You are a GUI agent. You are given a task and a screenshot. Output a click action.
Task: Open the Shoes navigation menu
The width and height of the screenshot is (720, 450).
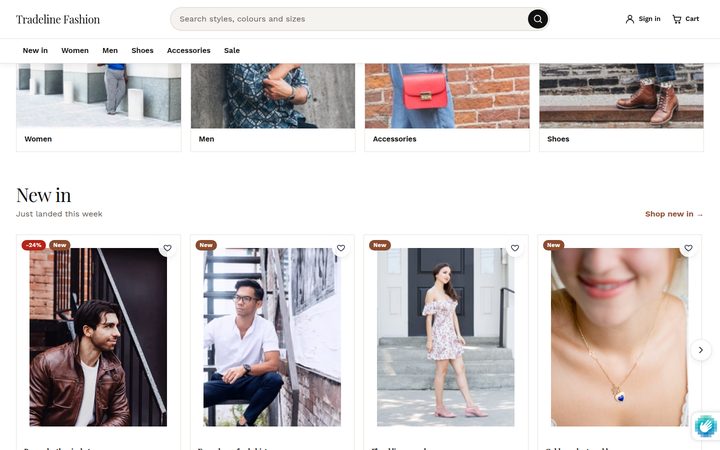[142, 51]
